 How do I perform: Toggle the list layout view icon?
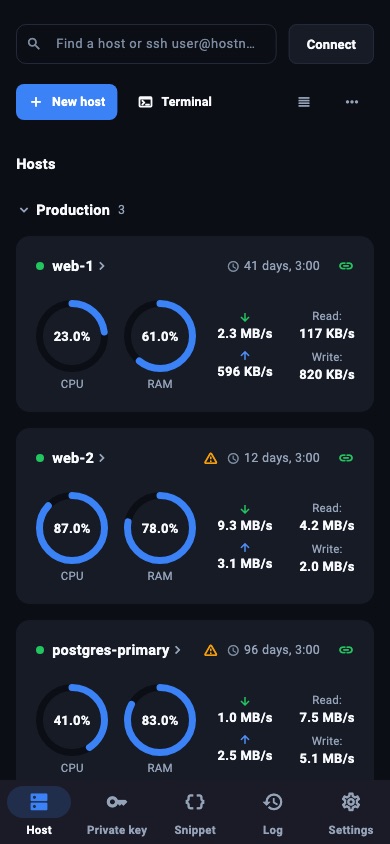coord(304,102)
